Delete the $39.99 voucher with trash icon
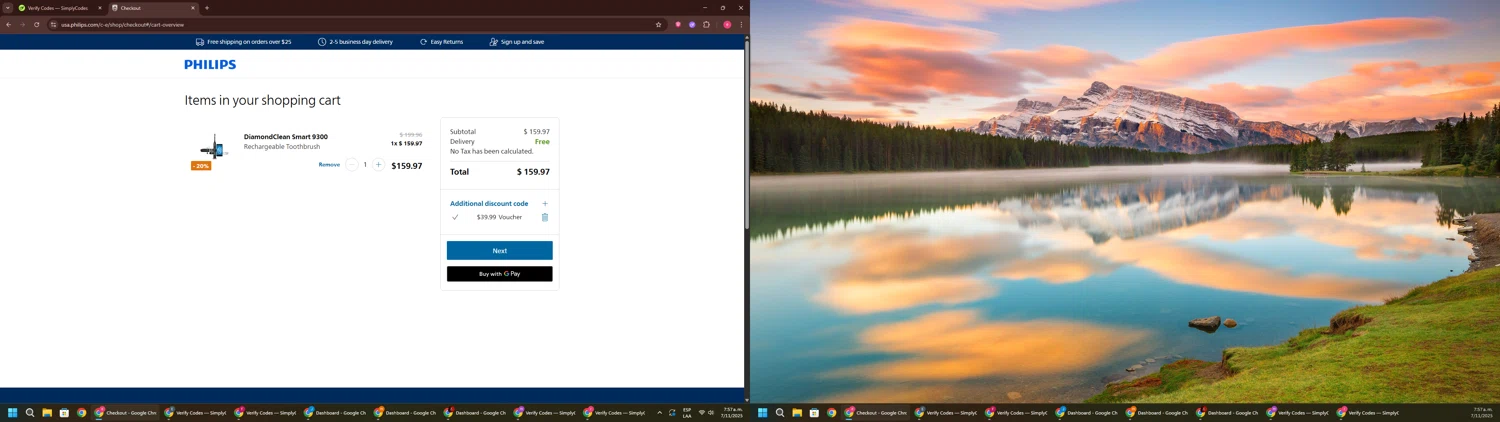 pyautogui.click(x=545, y=217)
